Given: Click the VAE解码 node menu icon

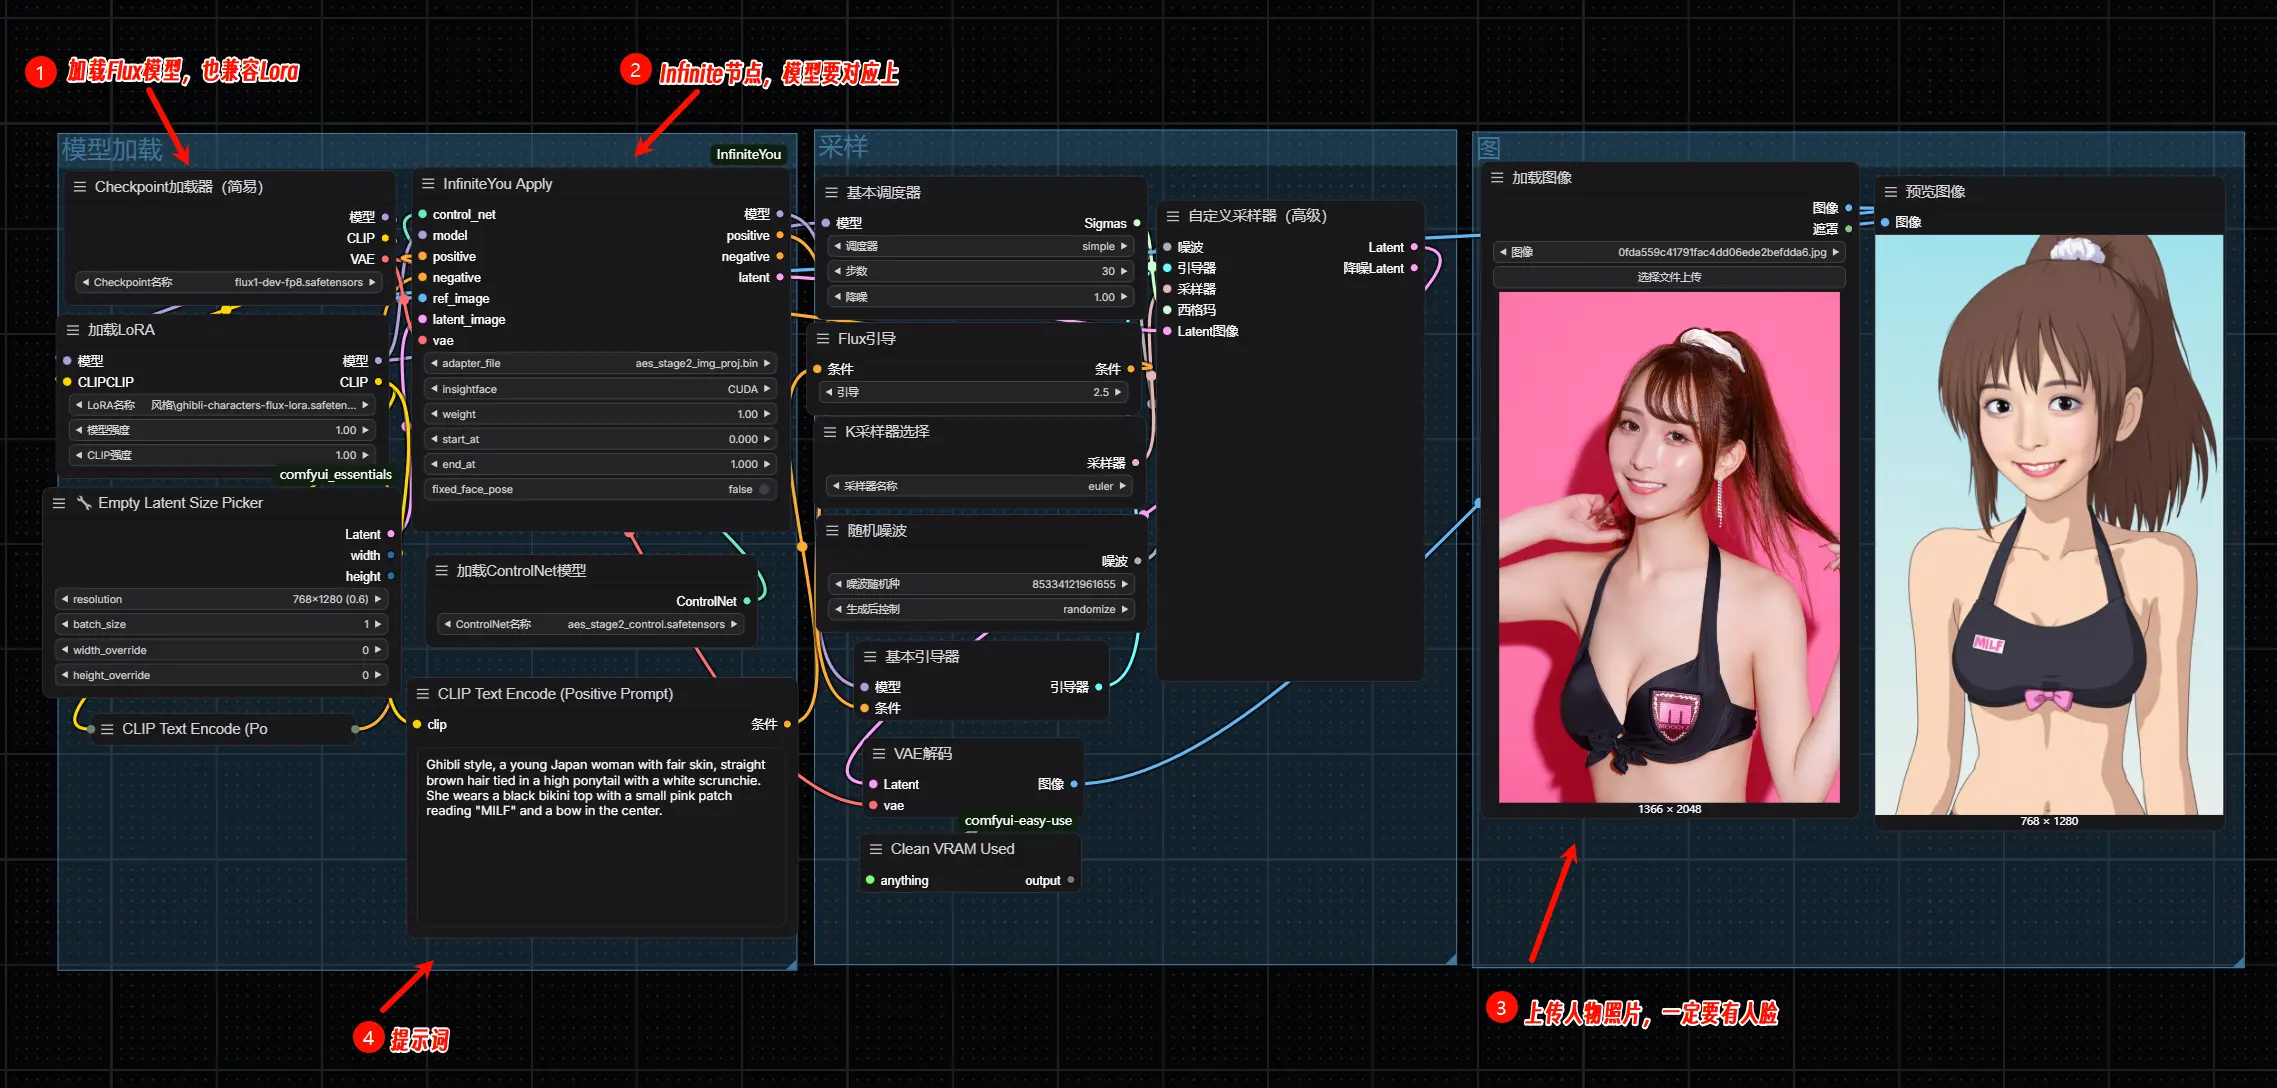Looking at the screenshot, I should click(x=879, y=754).
